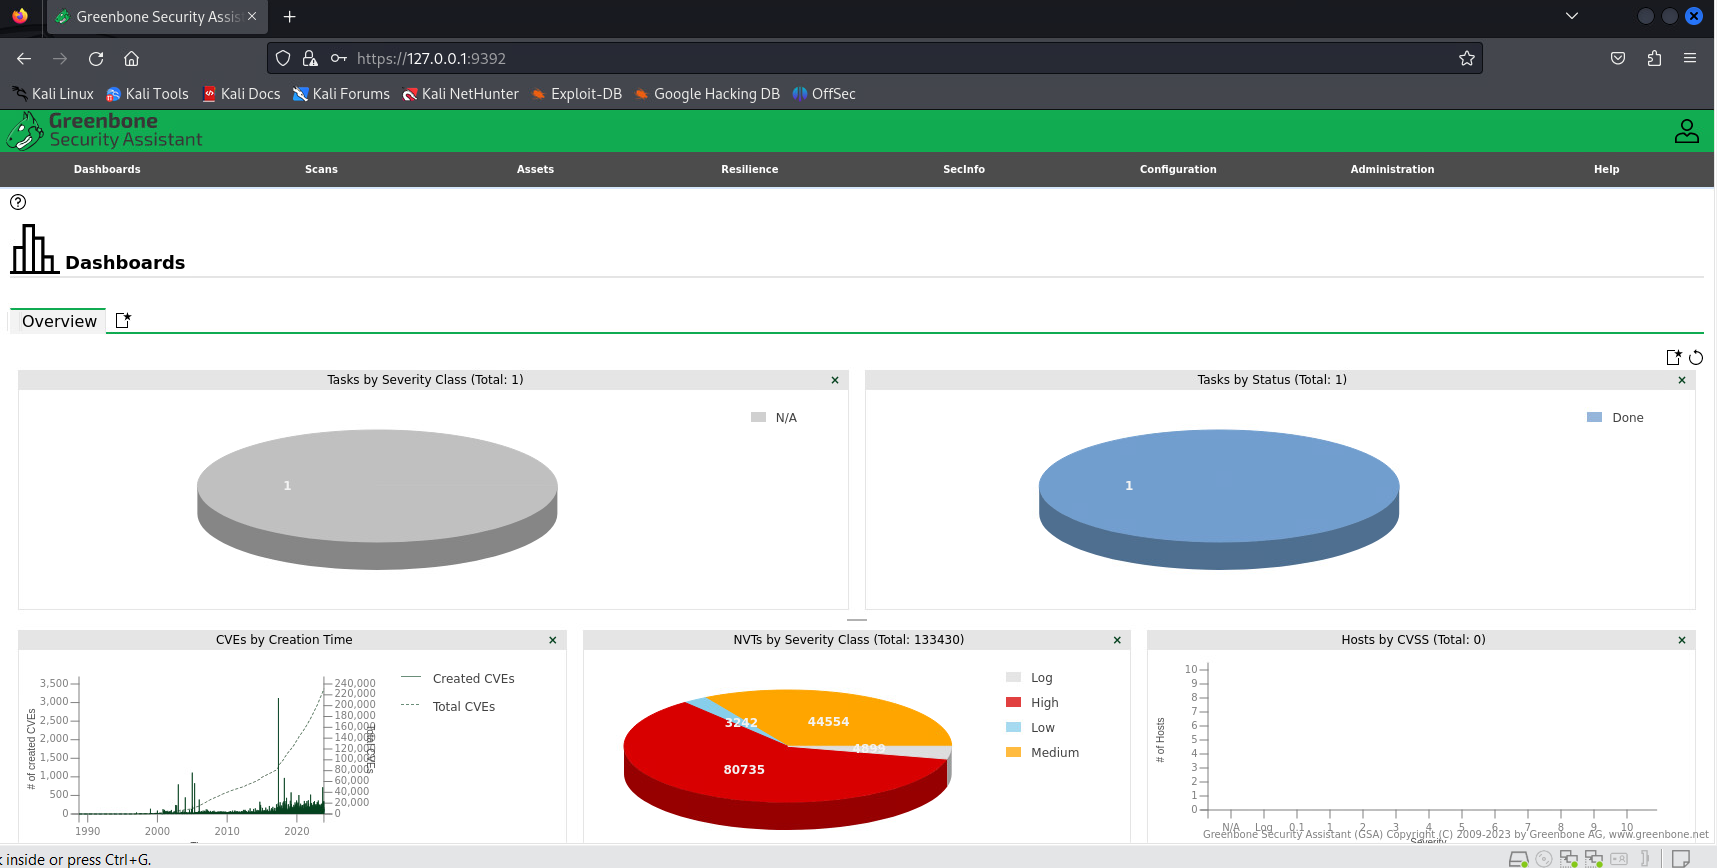Open Exploit-DB bookmark

coord(576,94)
